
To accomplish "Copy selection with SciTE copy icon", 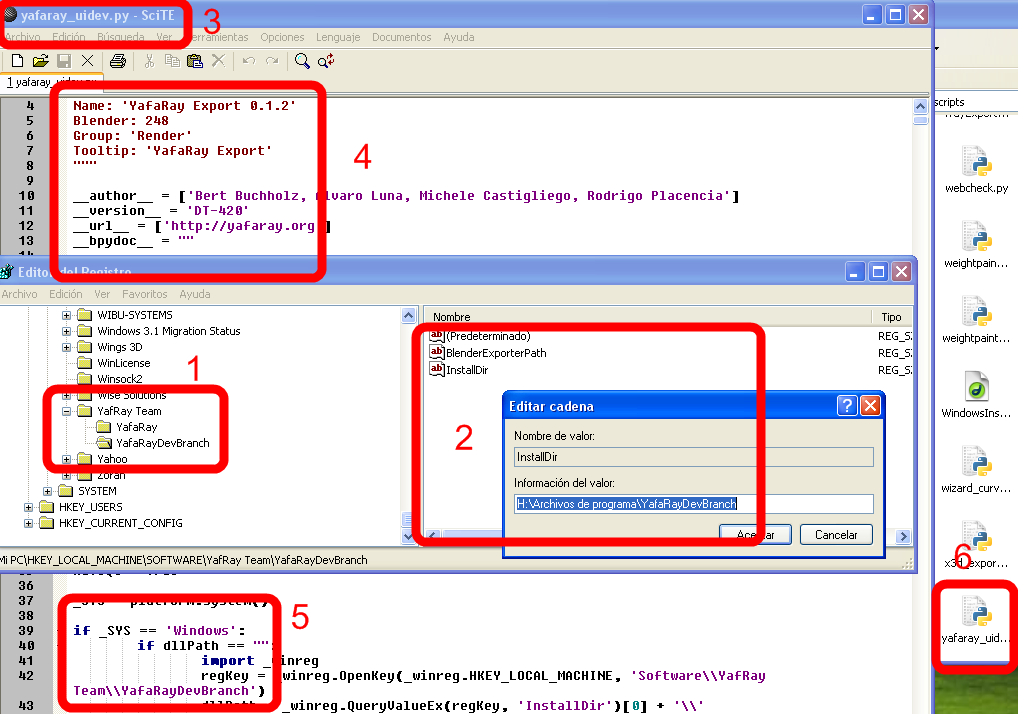I will point(172,61).
